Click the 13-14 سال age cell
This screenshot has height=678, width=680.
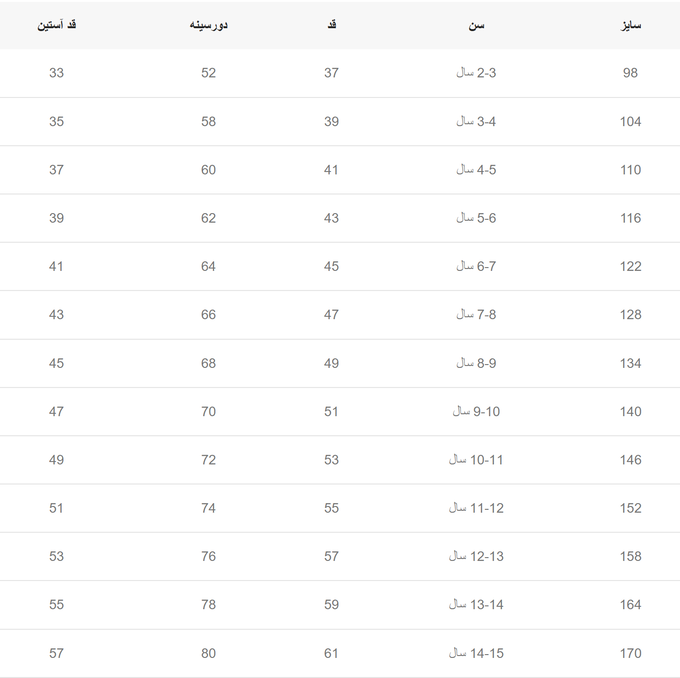[476, 604]
